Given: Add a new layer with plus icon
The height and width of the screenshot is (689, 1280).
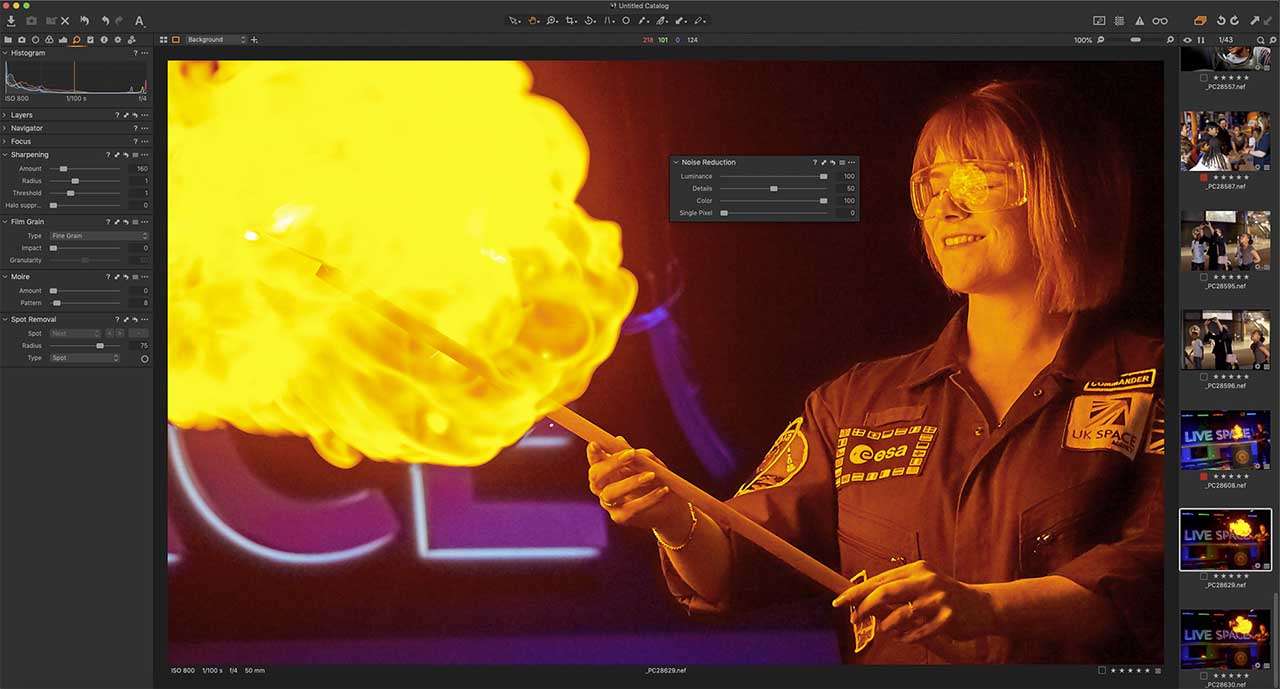Looking at the screenshot, I should pos(254,39).
